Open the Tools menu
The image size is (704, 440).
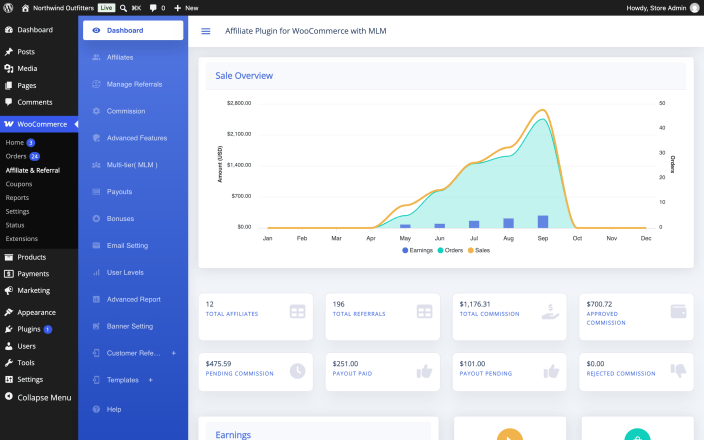(39, 363)
